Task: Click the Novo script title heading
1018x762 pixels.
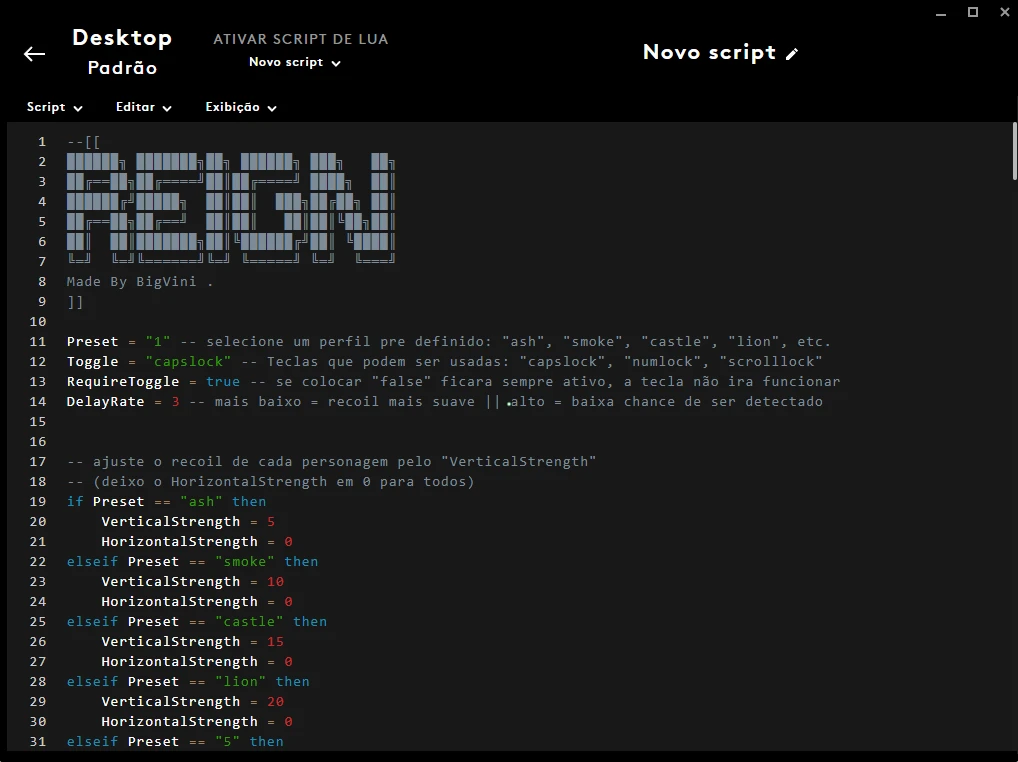Action: pyautogui.click(x=709, y=53)
